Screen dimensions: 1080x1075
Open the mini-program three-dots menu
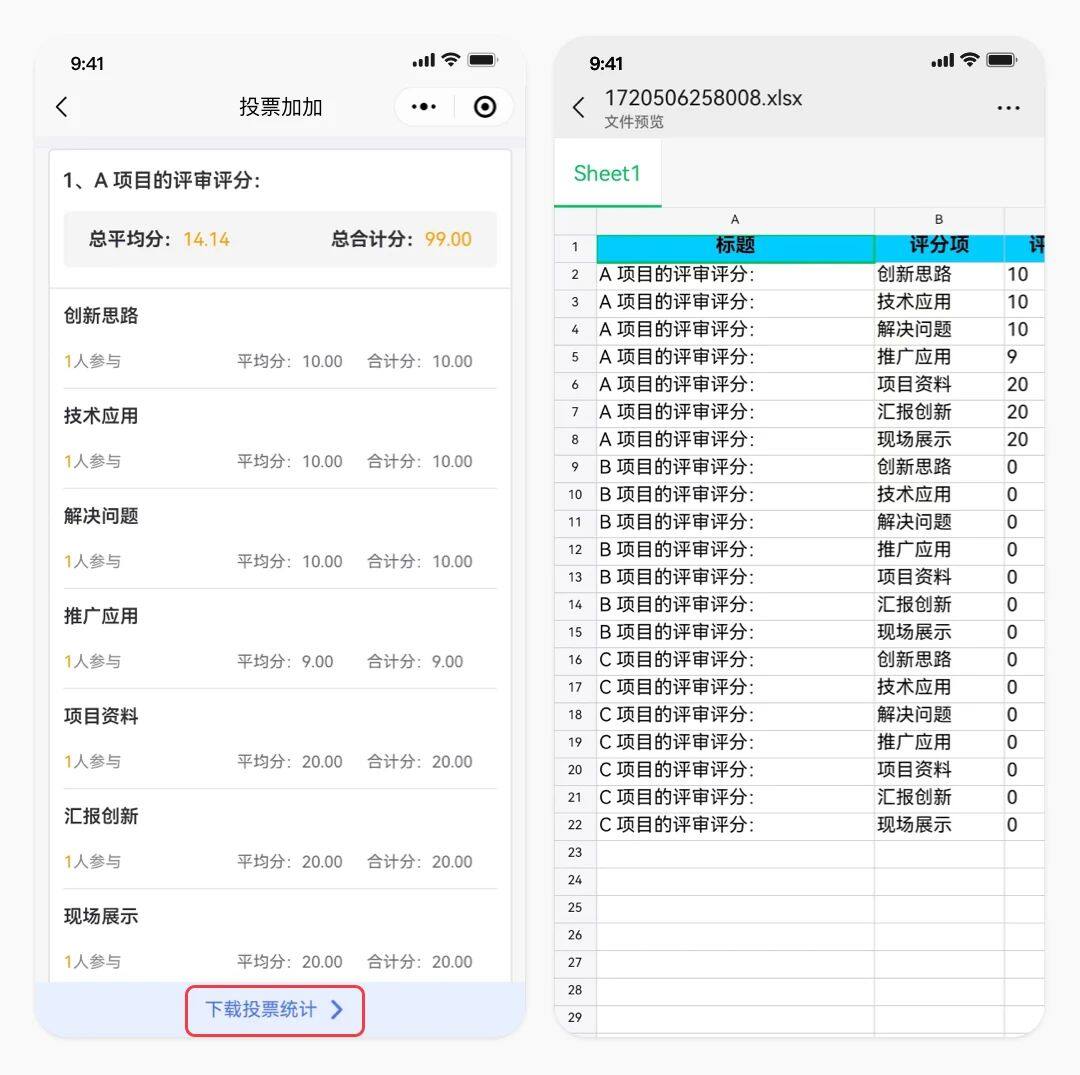coord(424,107)
